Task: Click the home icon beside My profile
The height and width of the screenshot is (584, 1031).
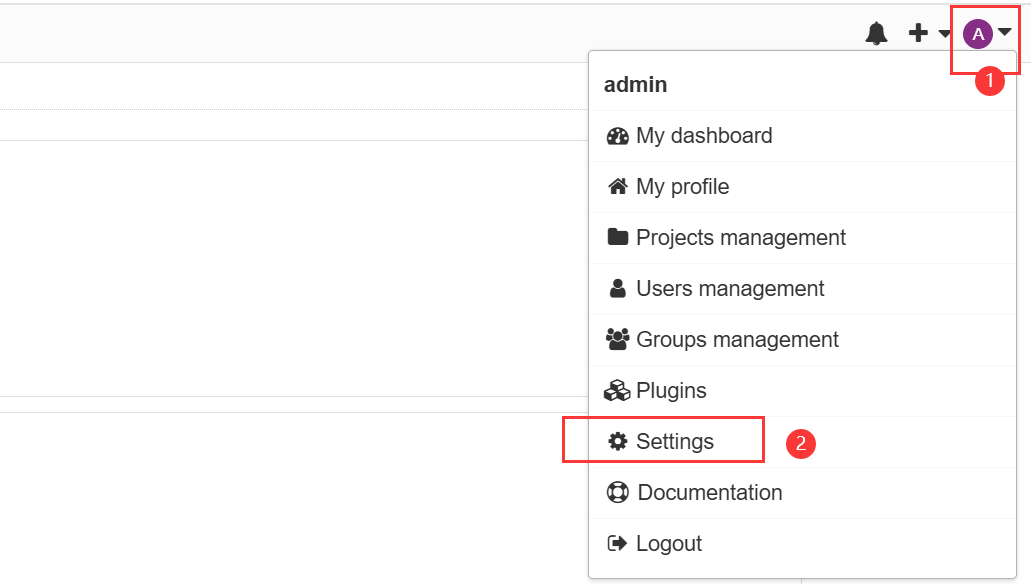Action: (x=617, y=187)
